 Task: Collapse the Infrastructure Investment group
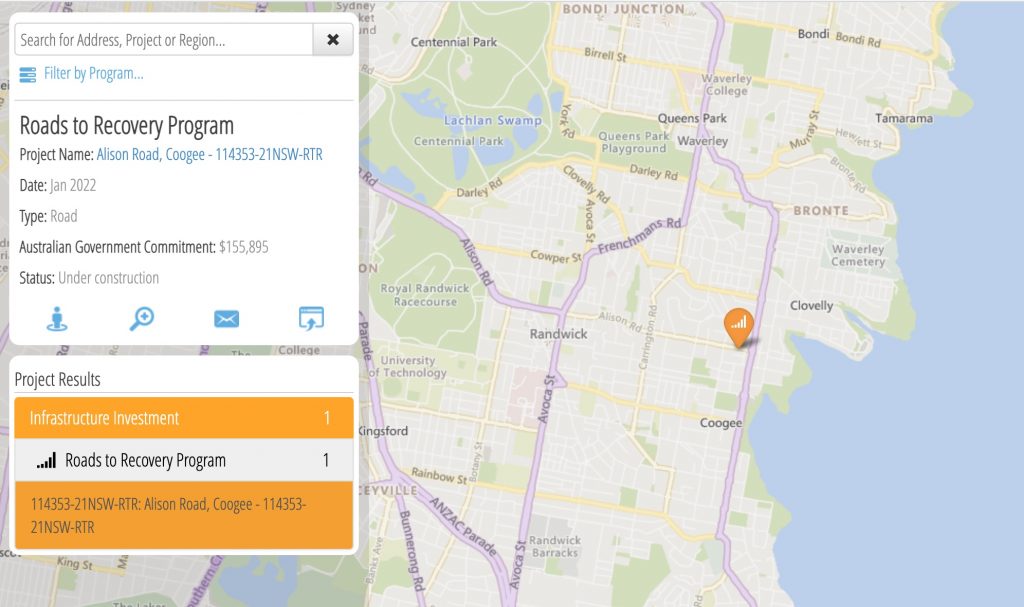(184, 418)
